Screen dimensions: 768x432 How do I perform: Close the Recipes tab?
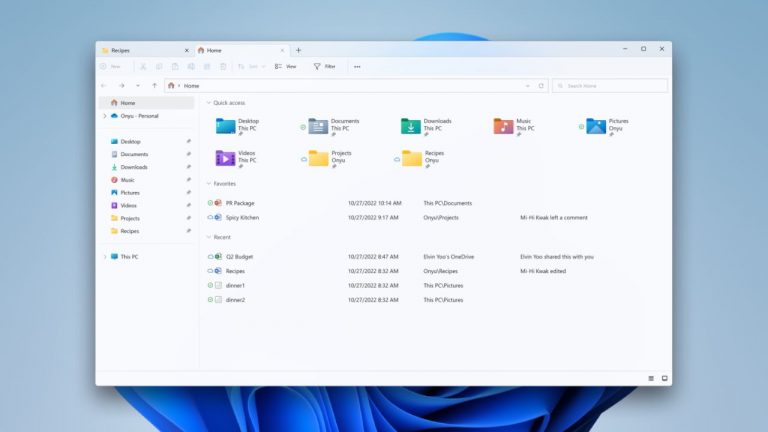186,50
